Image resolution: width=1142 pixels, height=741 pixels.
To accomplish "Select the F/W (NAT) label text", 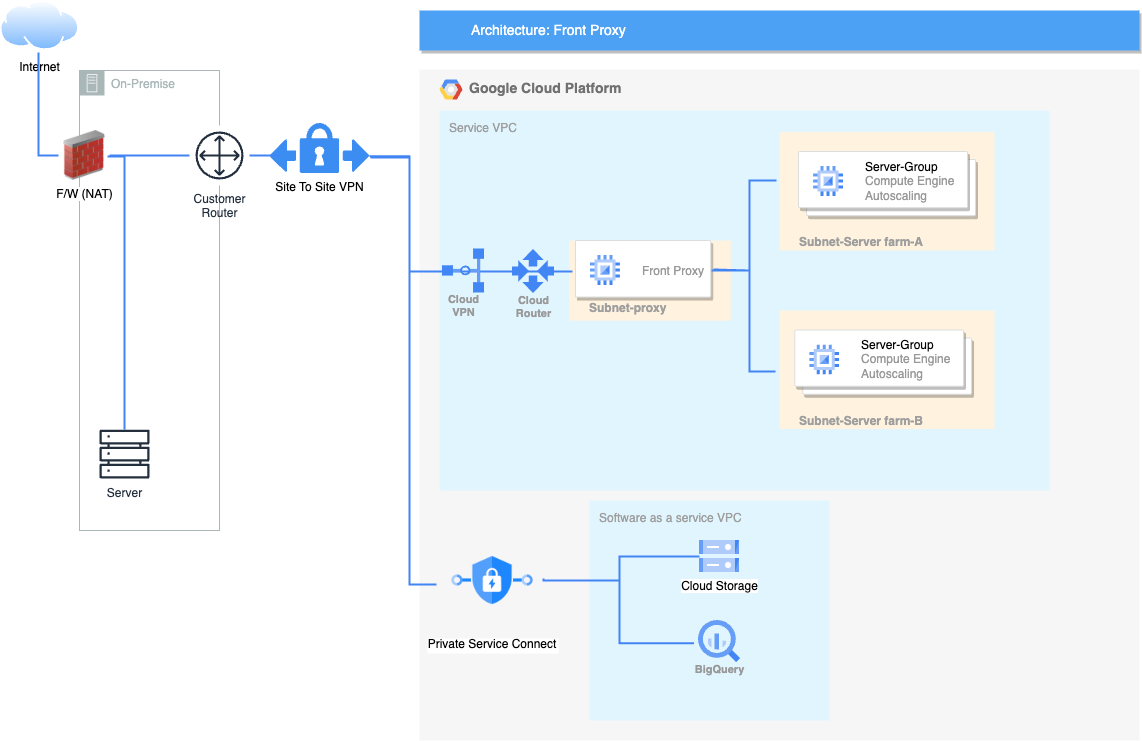I will (x=84, y=194).
